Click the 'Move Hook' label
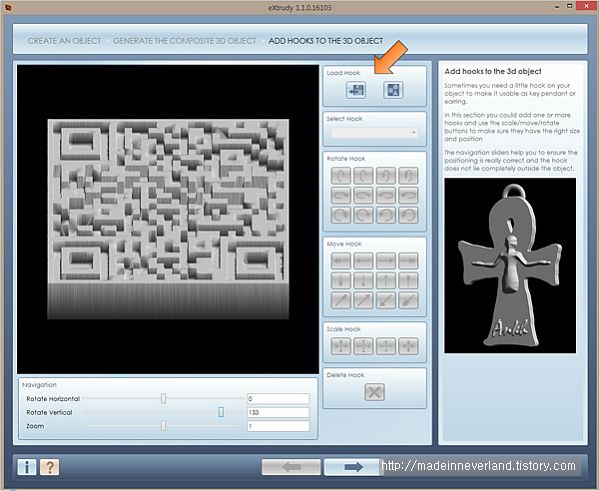Image resolution: width=600 pixels, height=491 pixels. [x=344, y=244]
